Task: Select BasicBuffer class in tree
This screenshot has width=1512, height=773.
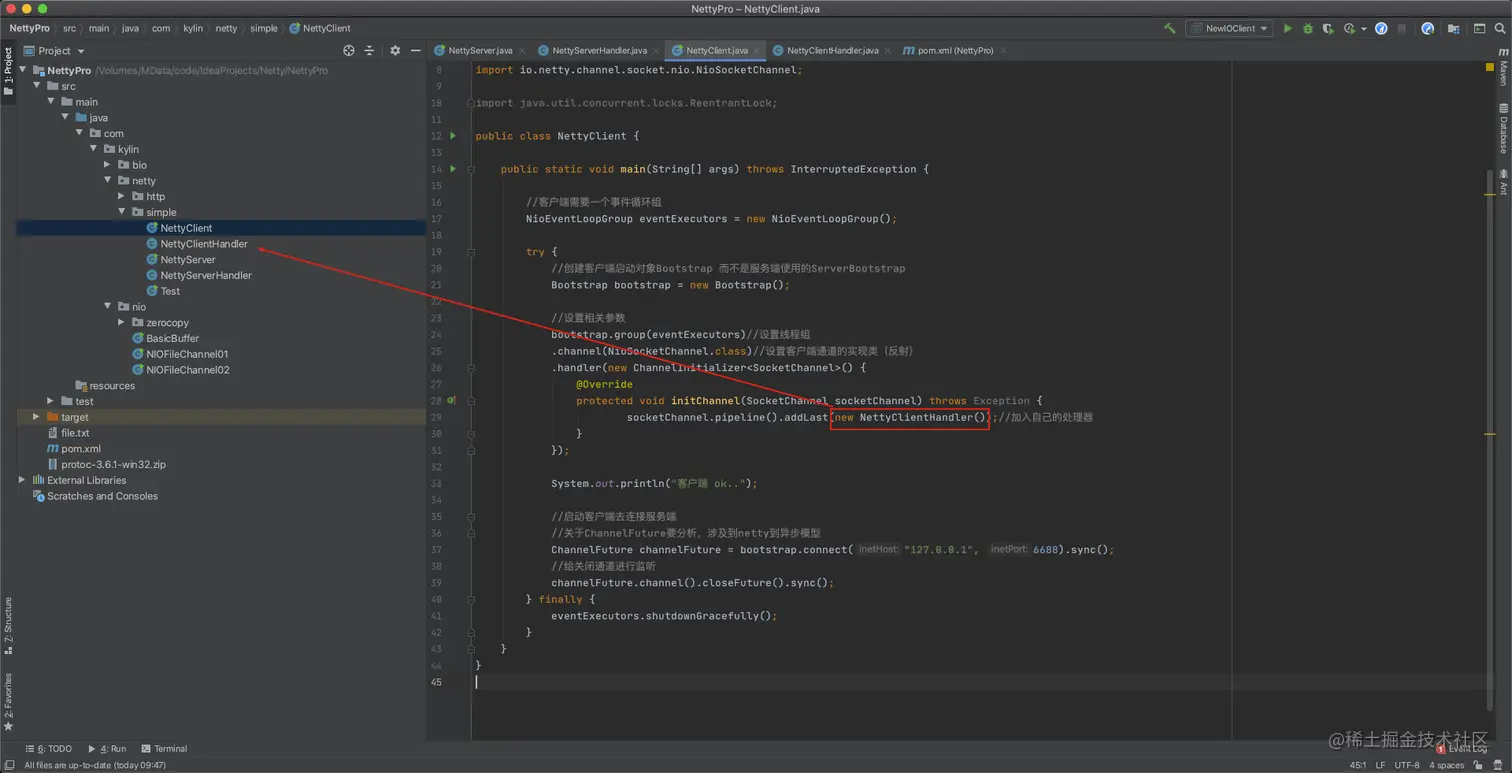Action: point(172,338)
